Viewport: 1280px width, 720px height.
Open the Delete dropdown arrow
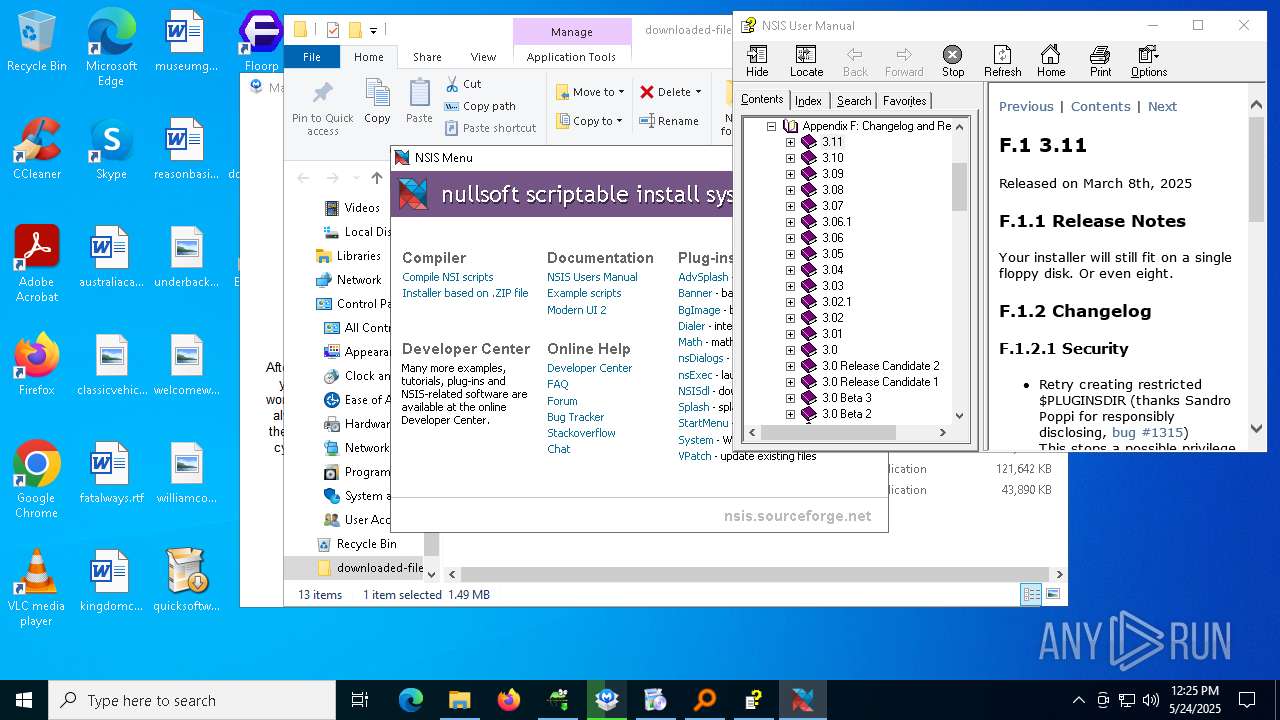pos(698,92)
